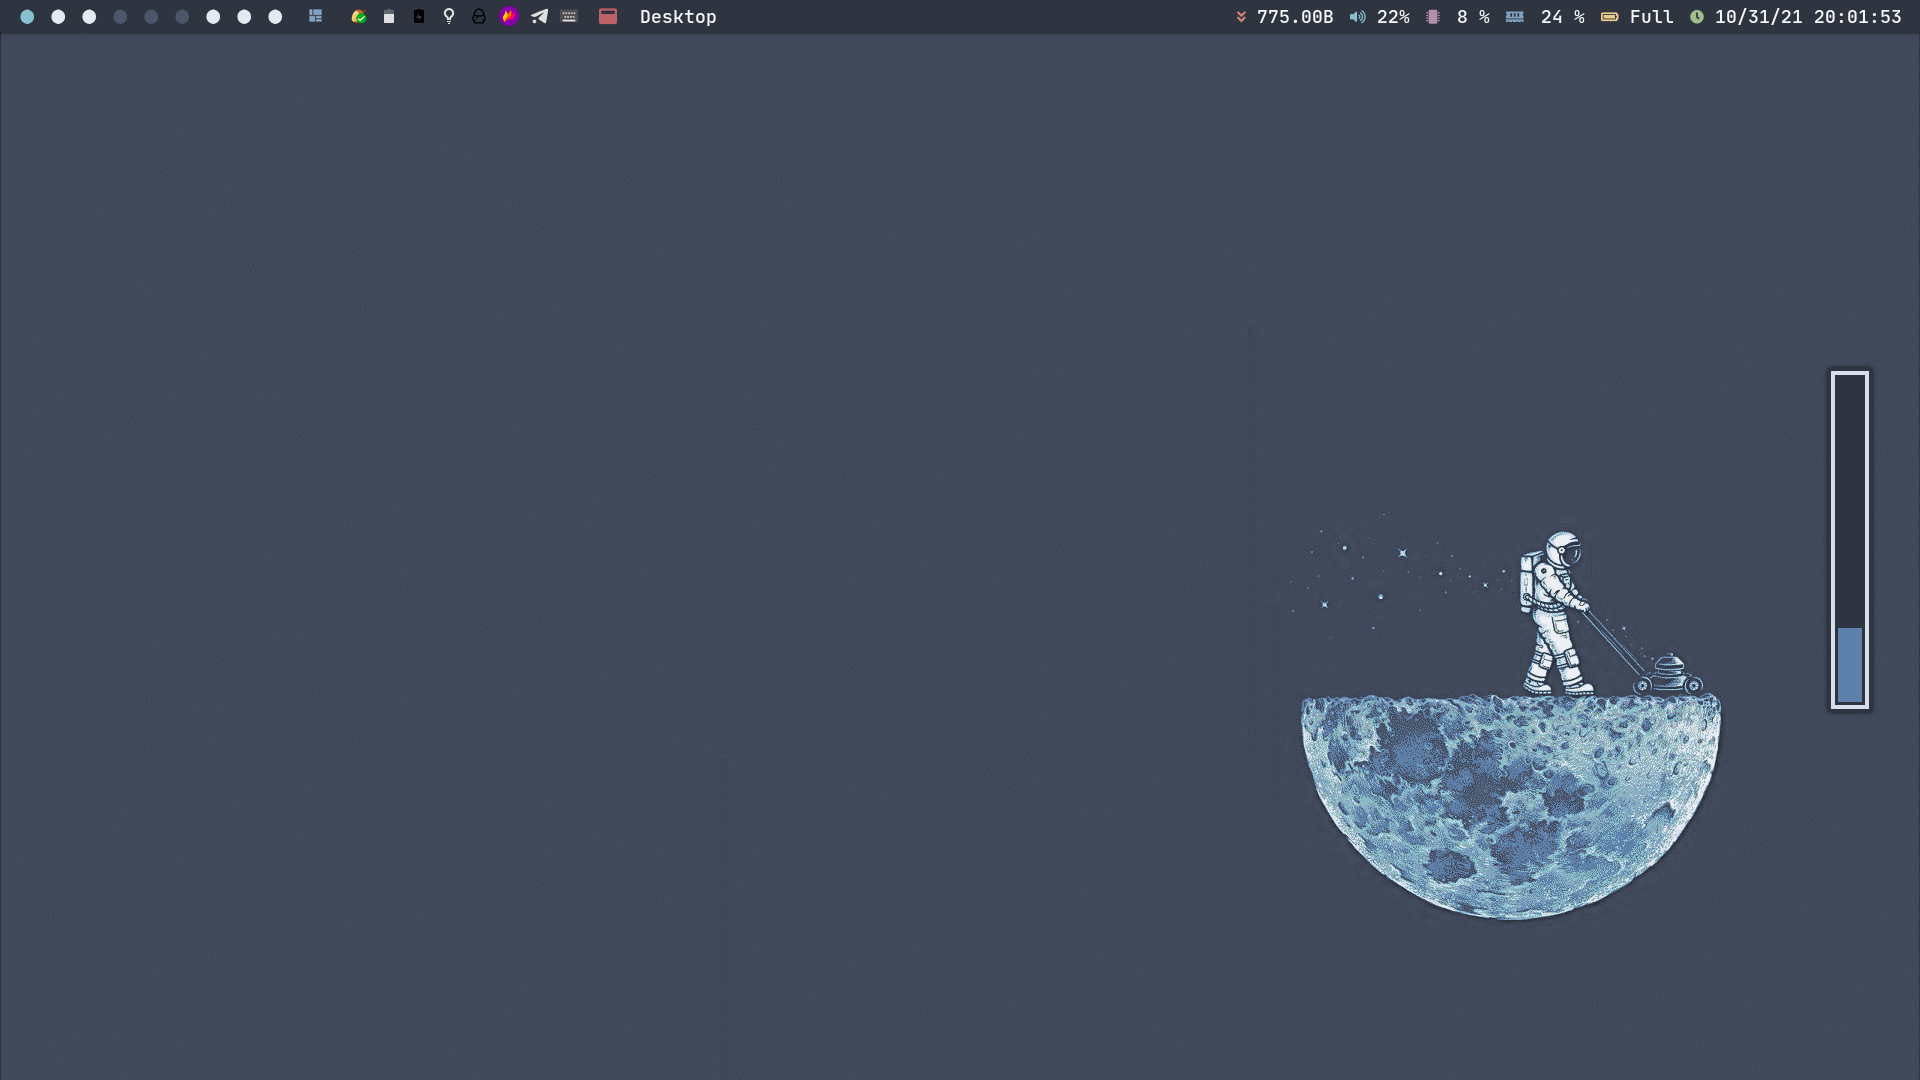Click the battery charging tray icon

point(419,16)
